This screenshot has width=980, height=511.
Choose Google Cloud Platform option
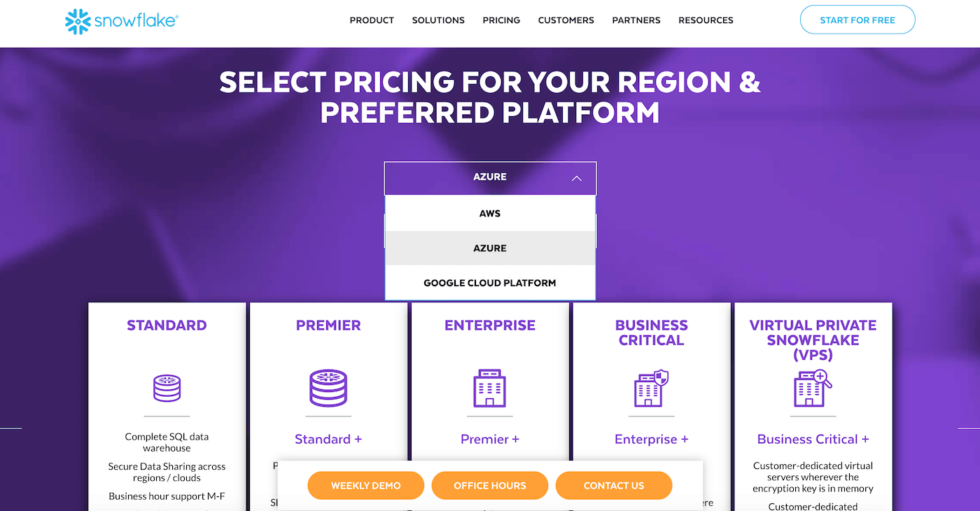coord(490,283)
